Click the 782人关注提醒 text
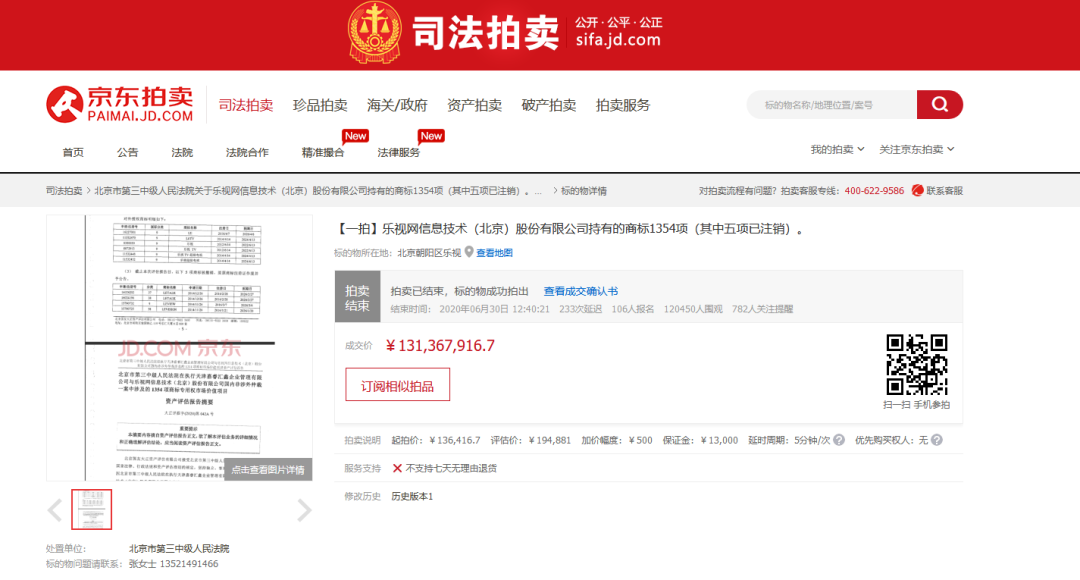1080x580 pixels. click(x=762, y=309)
